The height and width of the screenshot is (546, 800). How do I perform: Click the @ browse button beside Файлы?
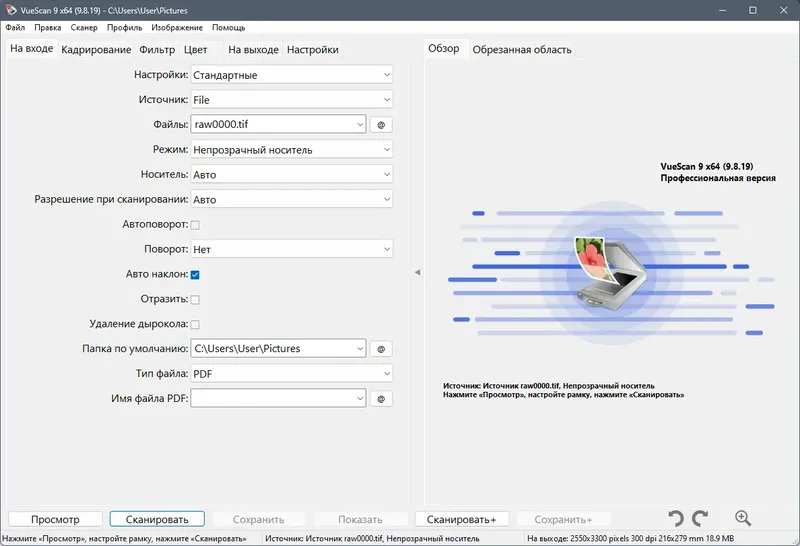(381, 125)
